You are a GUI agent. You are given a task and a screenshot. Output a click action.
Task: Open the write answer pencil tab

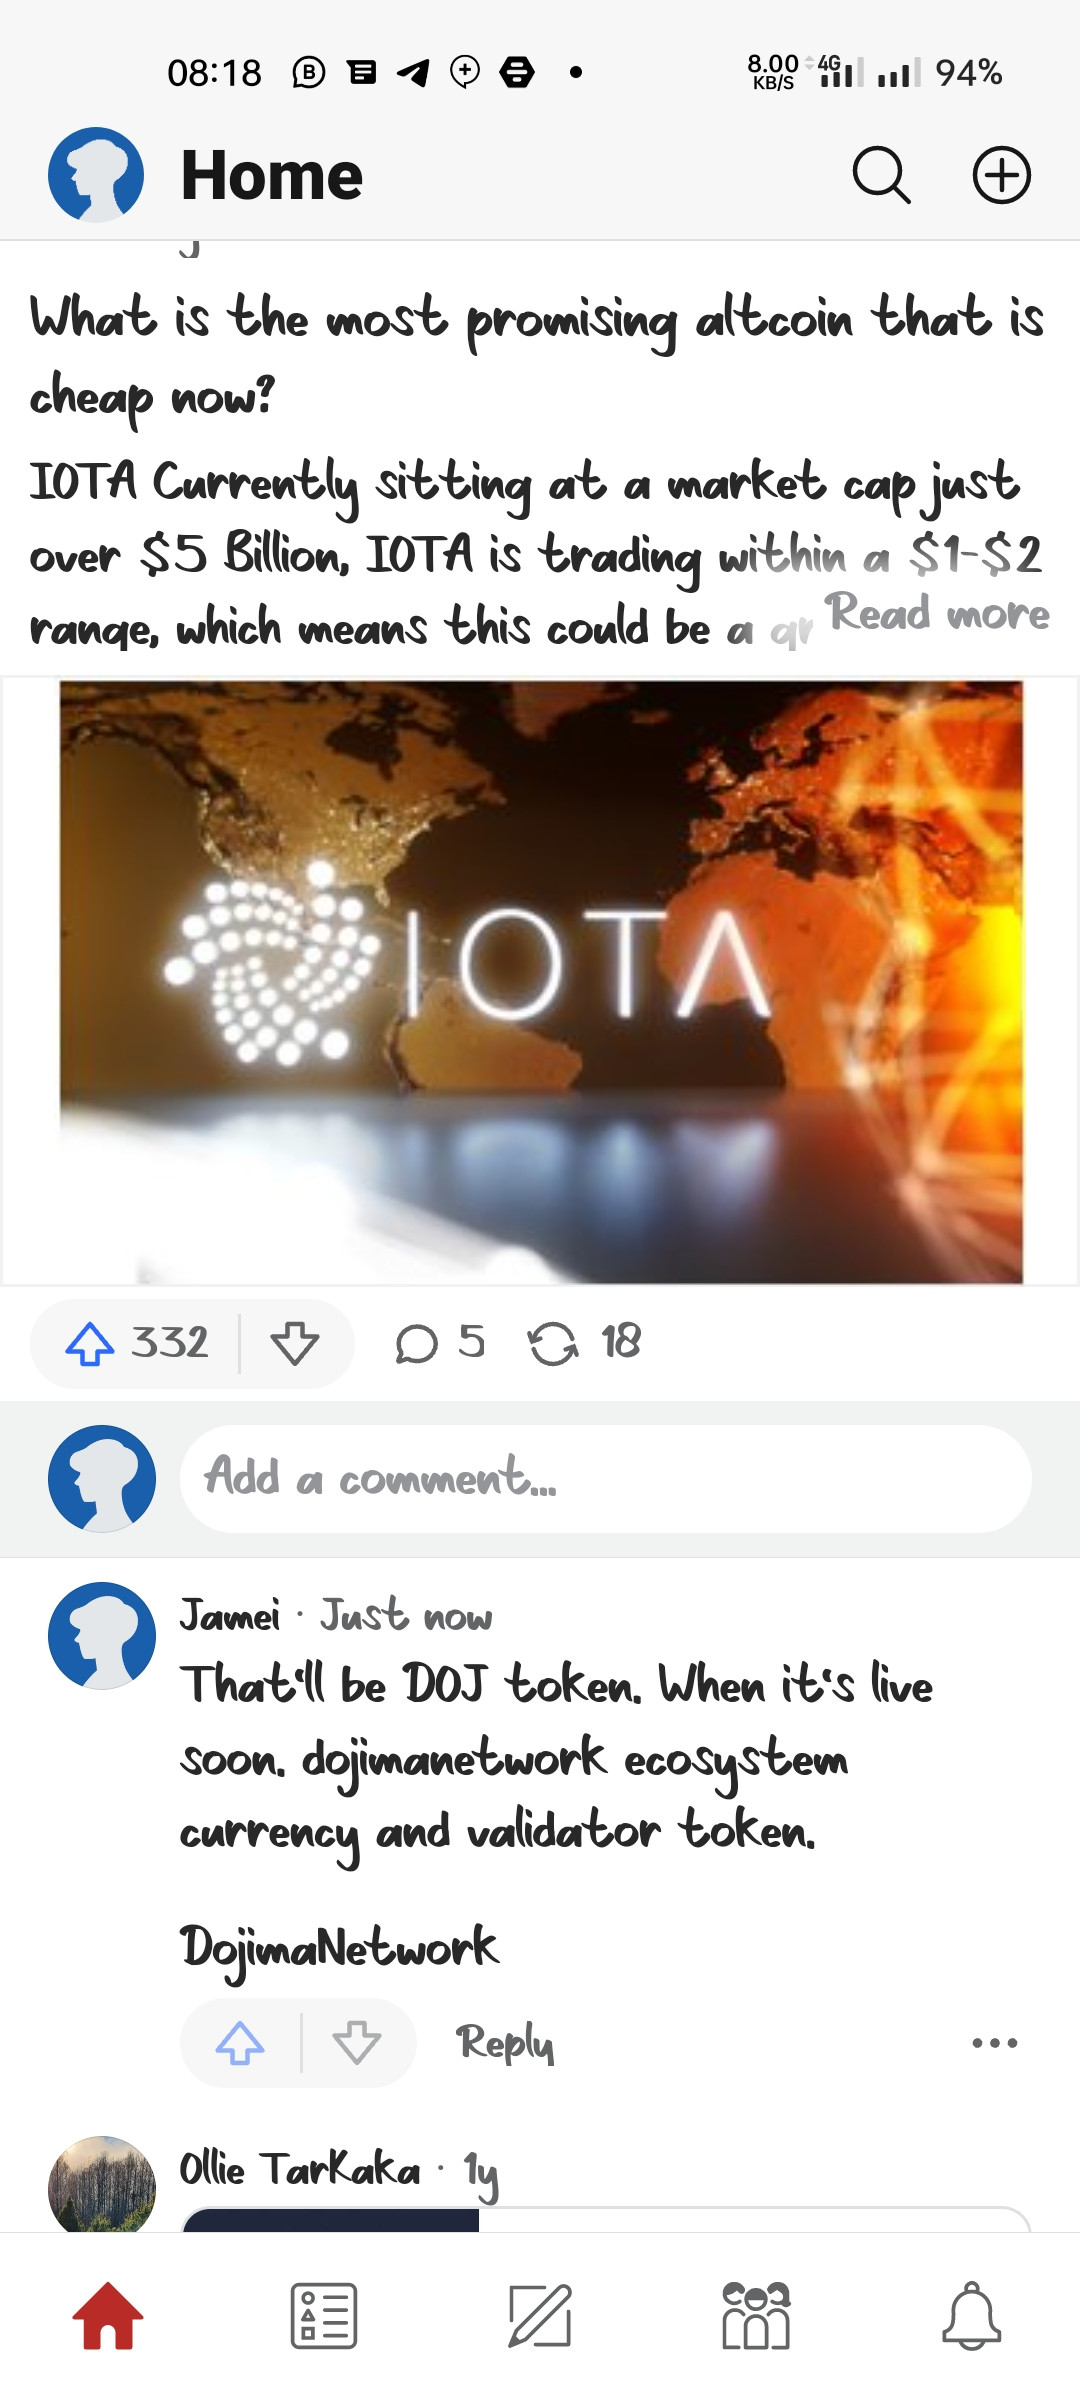tap(540, 2316)
